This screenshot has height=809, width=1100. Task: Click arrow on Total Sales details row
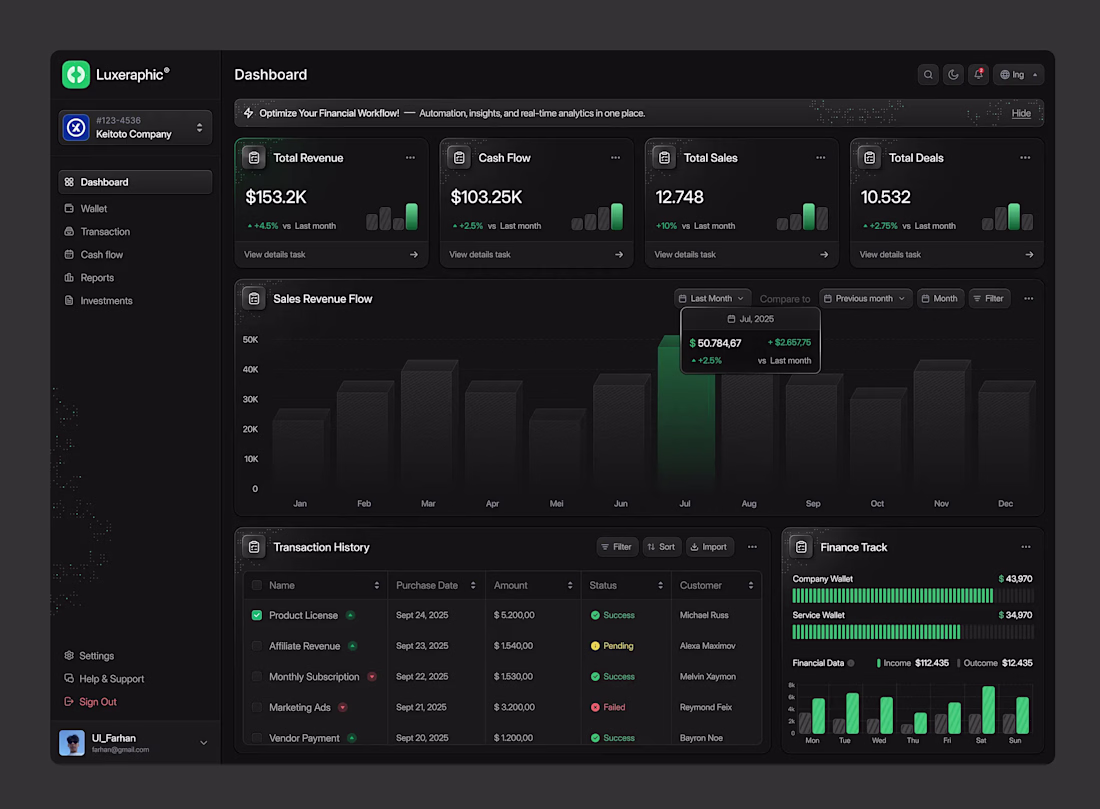(824, 255)
